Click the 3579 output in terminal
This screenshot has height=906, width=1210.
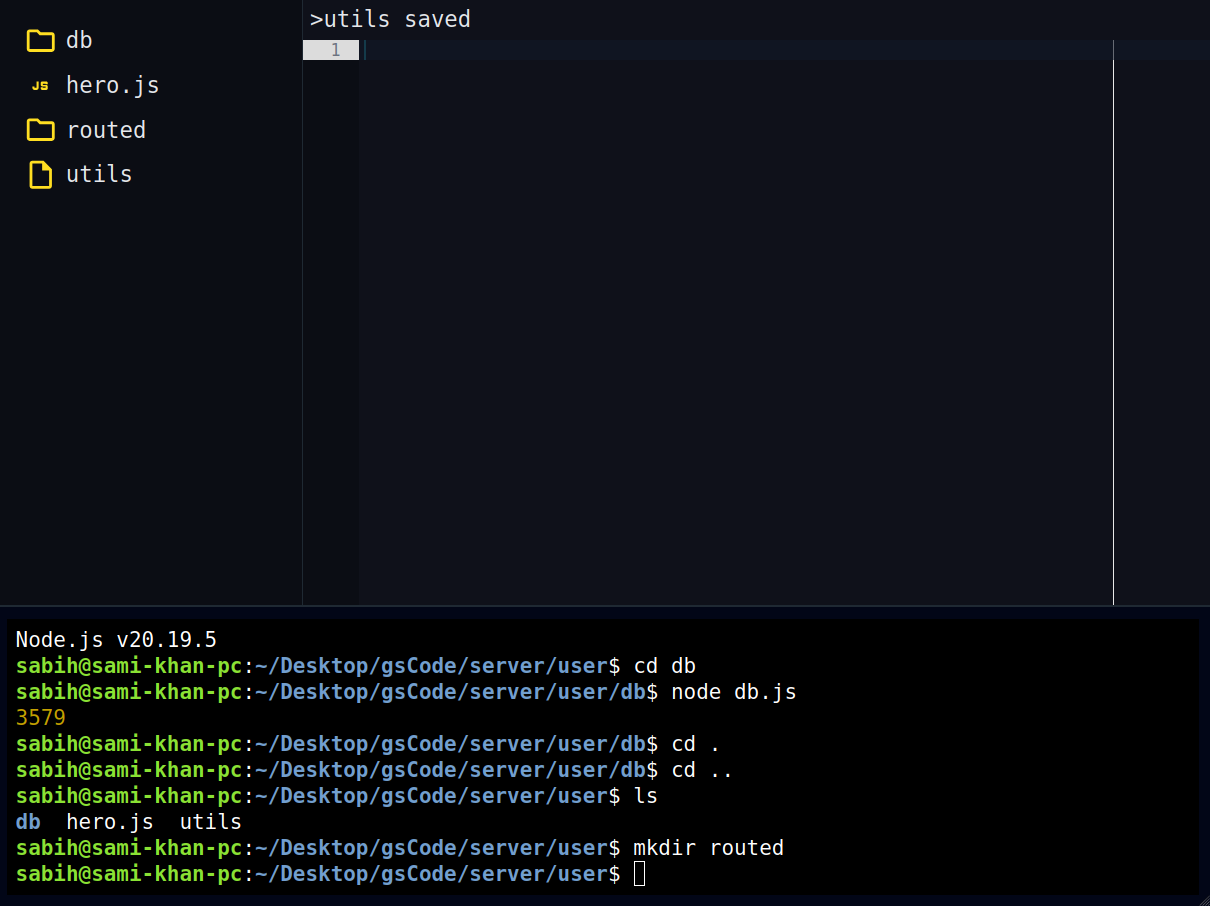coord(40,718)
